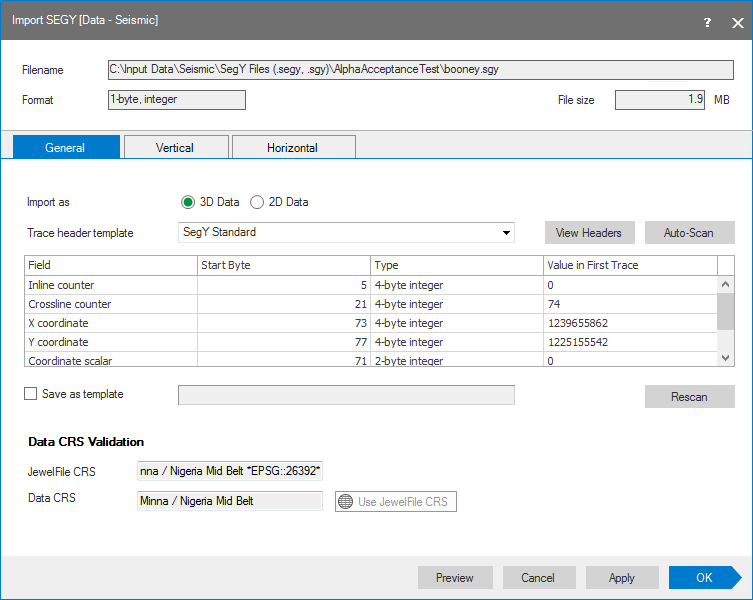Viewport: 753px width, 600px height.
Task: Click the globe icon beside Use JewelFile CRS
Action: pyautogui.click(x=346, y=501)
